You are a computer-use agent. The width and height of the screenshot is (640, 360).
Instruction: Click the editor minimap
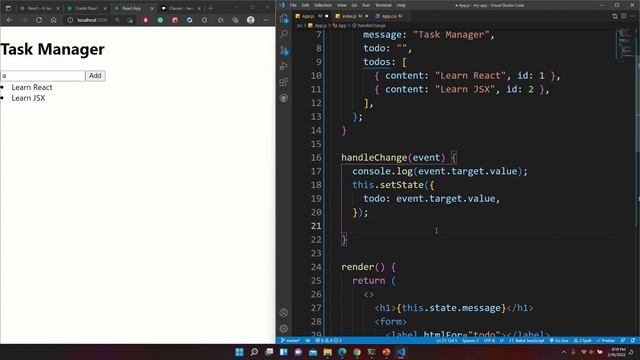(624, 45)
